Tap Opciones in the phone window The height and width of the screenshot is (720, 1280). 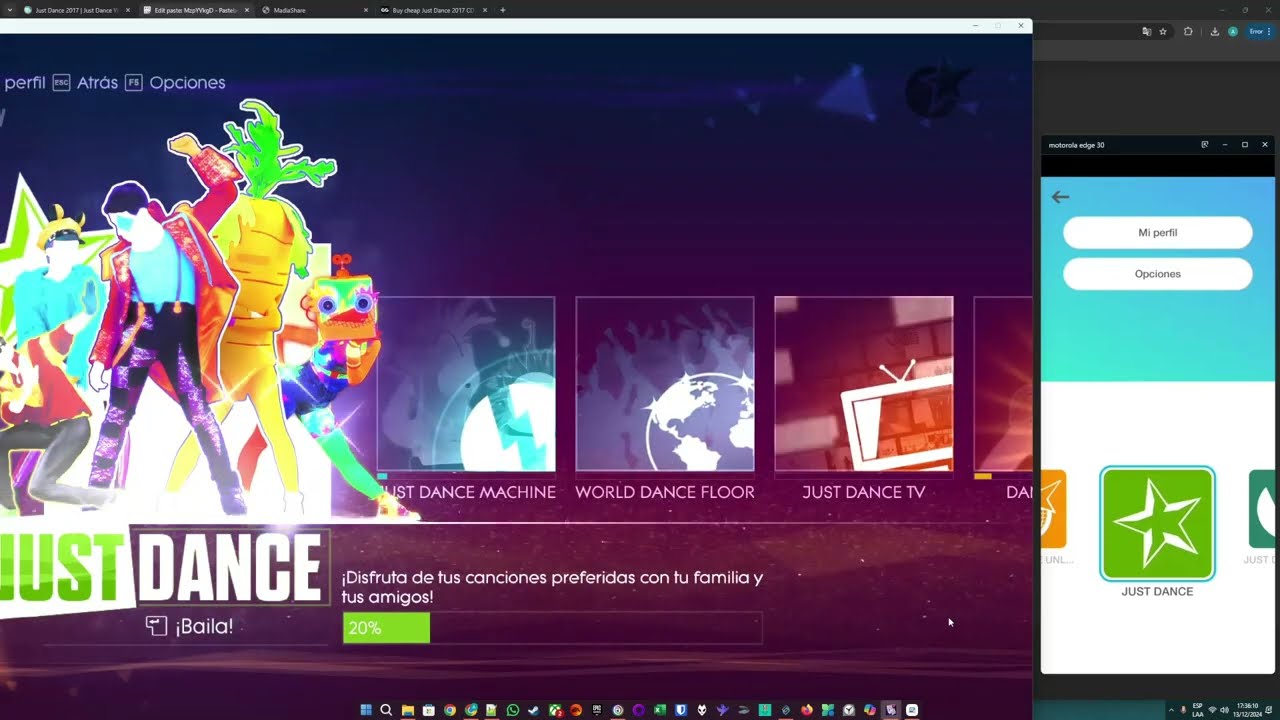[1157, 274]
